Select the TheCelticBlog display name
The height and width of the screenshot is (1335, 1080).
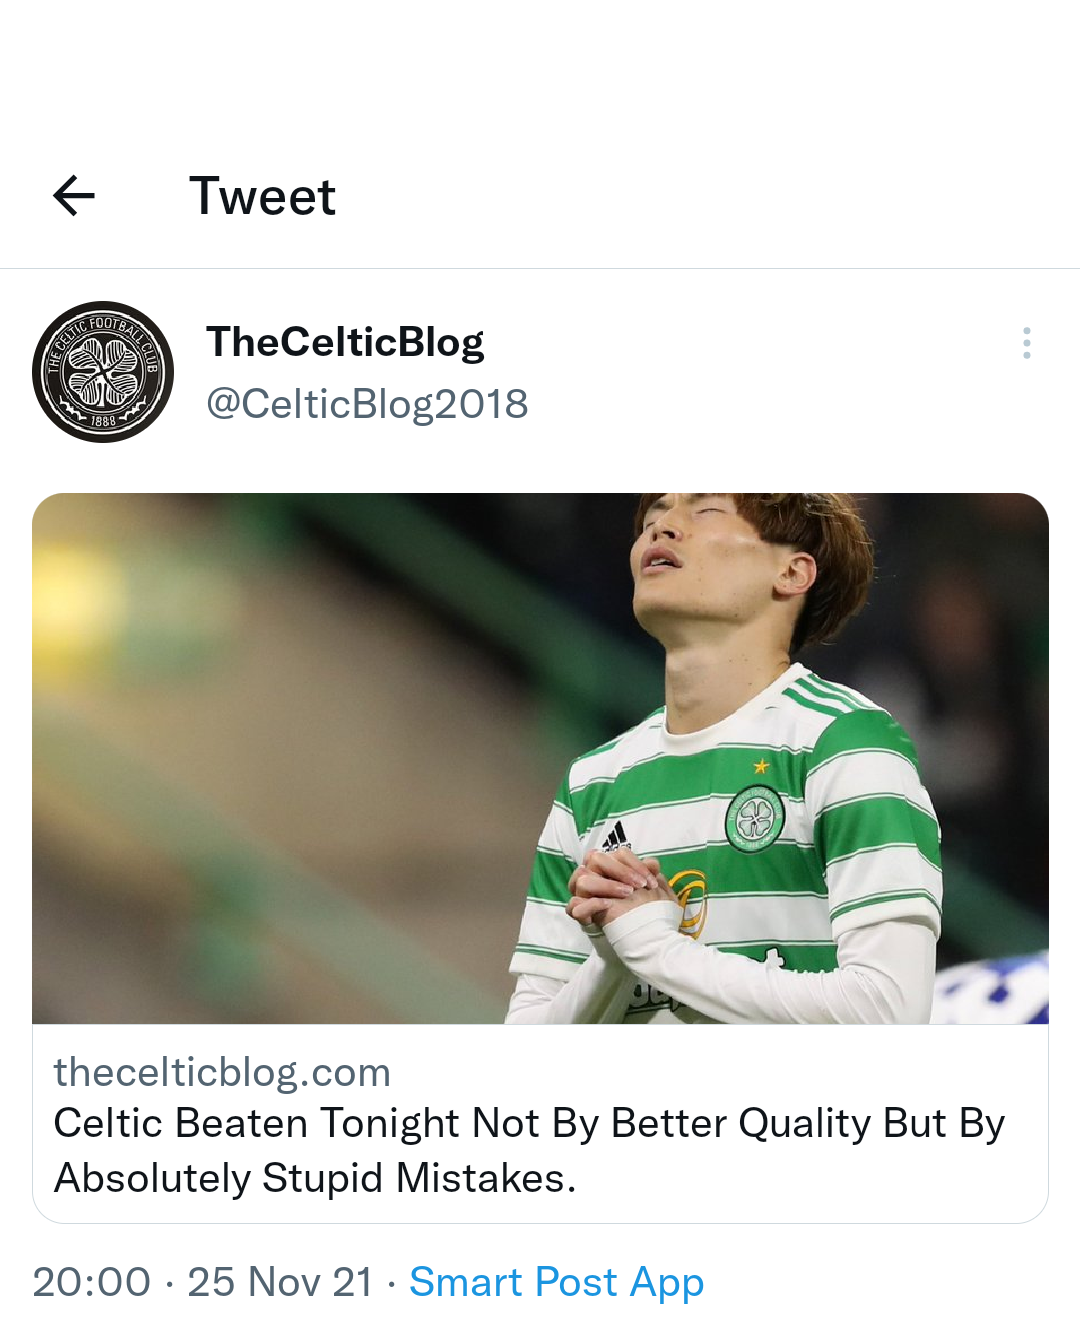pyautogui.click(x=345, y=342)
